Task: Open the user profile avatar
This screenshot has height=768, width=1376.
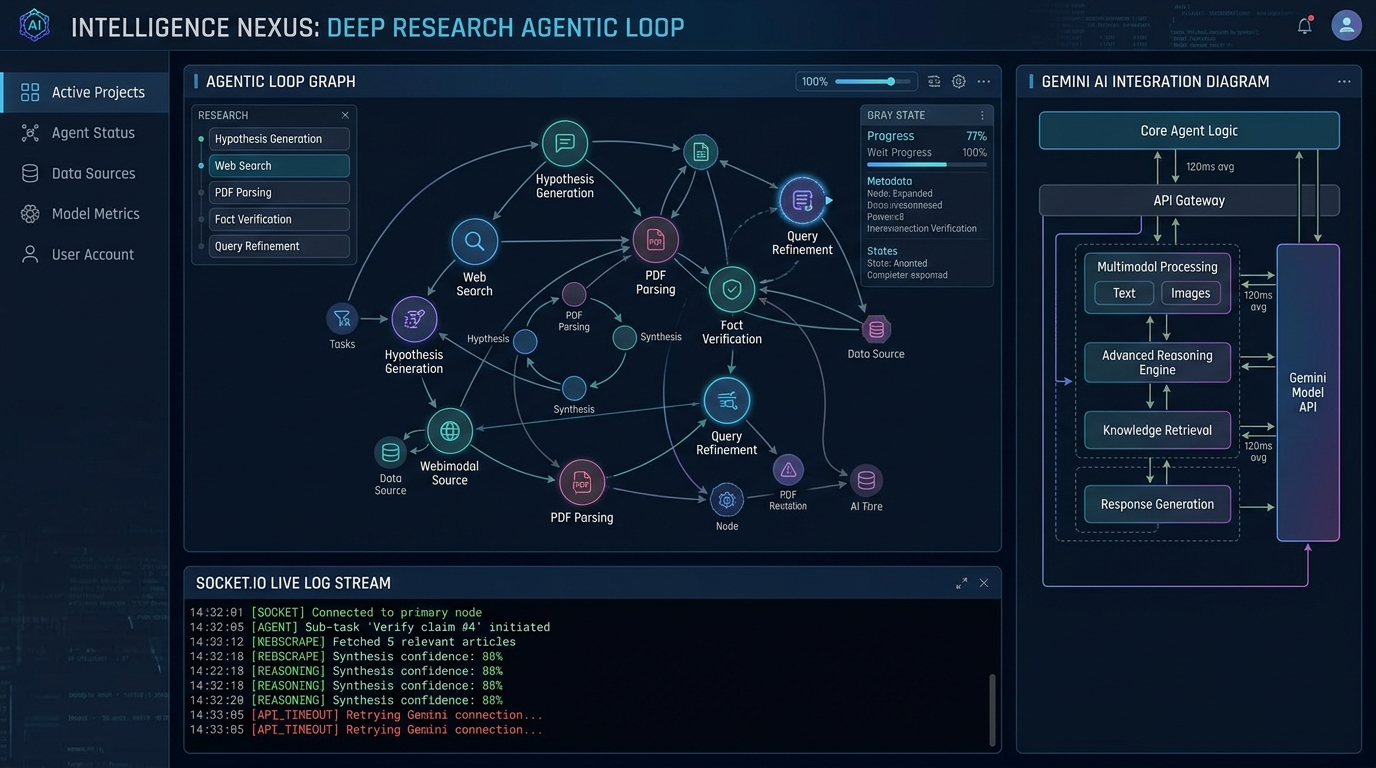Action: (1346, 25)
